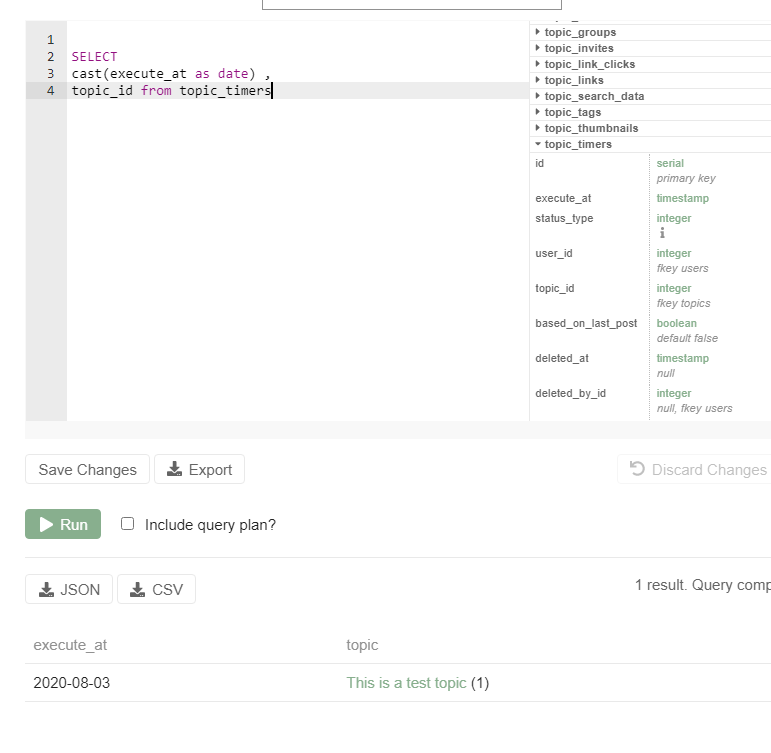Click the download icon on CSV button

point(137,589)
